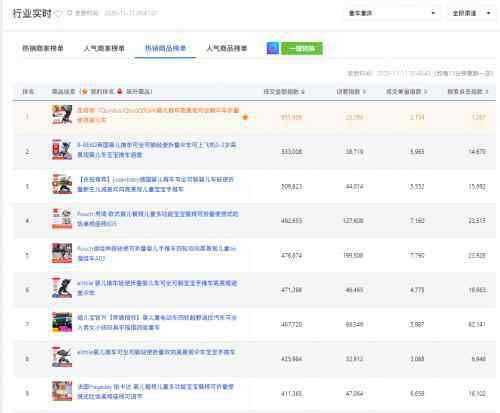The width and height of the screenshot is (500, 413).
Task: Select the 热销商品榜单 tab
Action: [165, 48]
